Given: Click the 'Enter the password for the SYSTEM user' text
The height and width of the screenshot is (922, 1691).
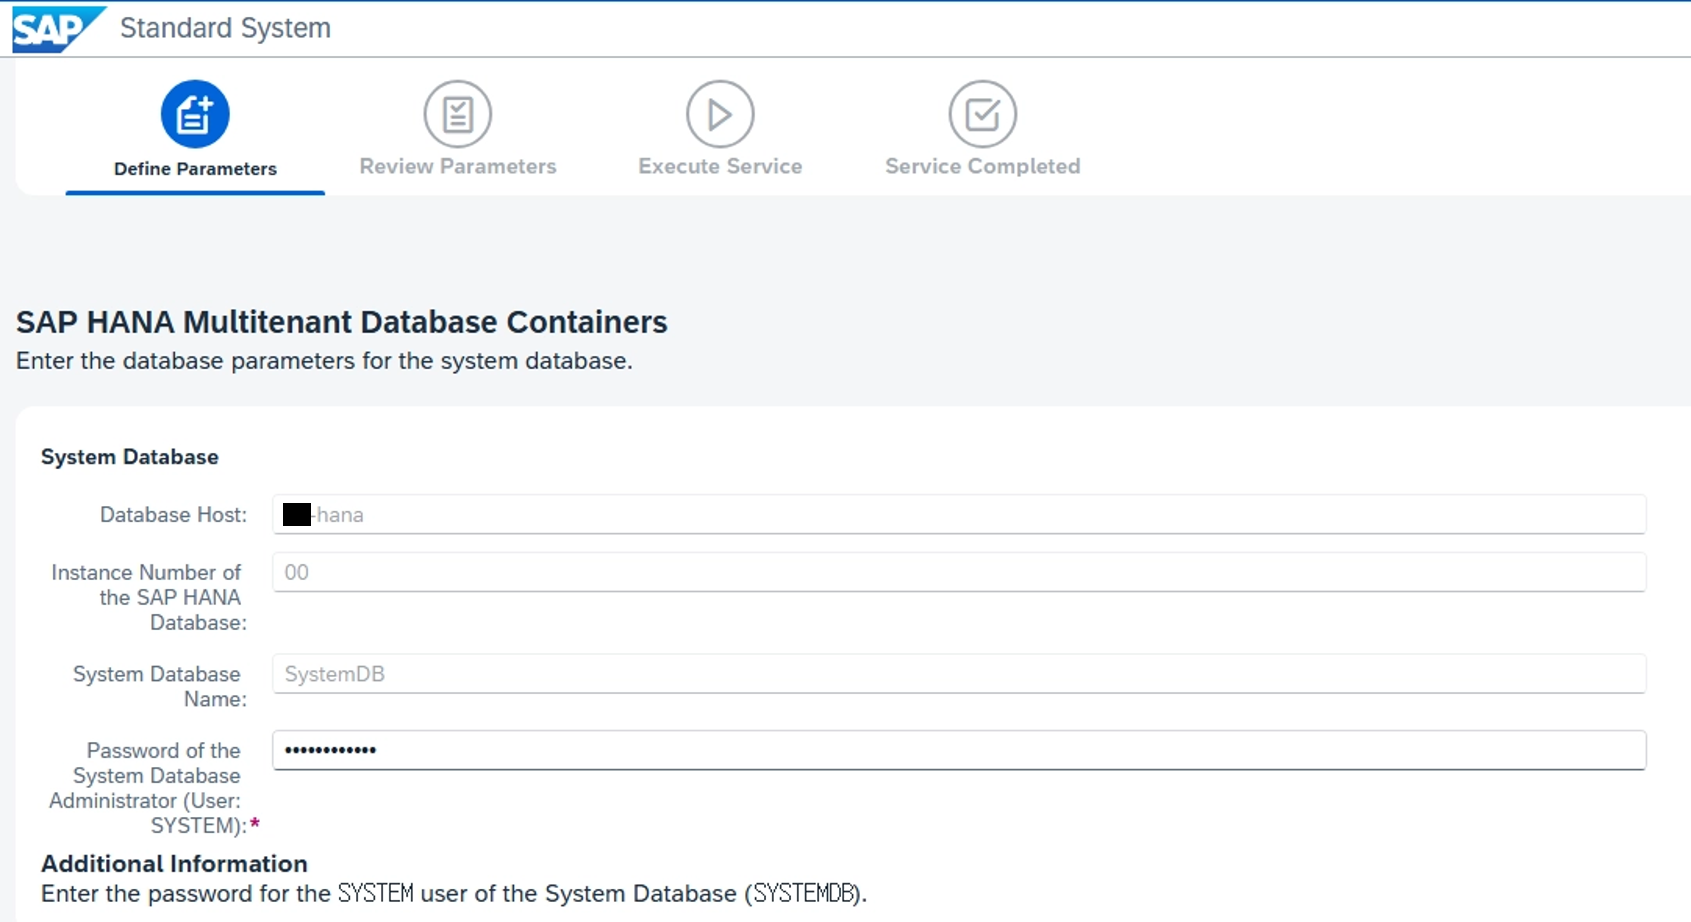Looking at the screenshot, I should tap(454, 894).
